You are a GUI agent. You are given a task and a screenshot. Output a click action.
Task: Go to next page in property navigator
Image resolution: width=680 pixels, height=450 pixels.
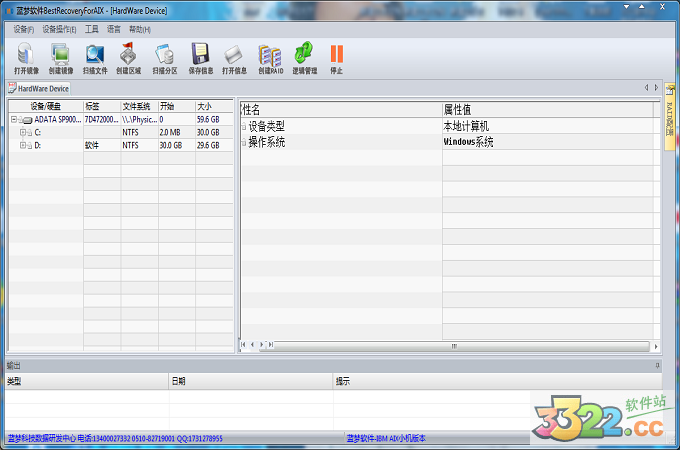(x=262, y=345)
